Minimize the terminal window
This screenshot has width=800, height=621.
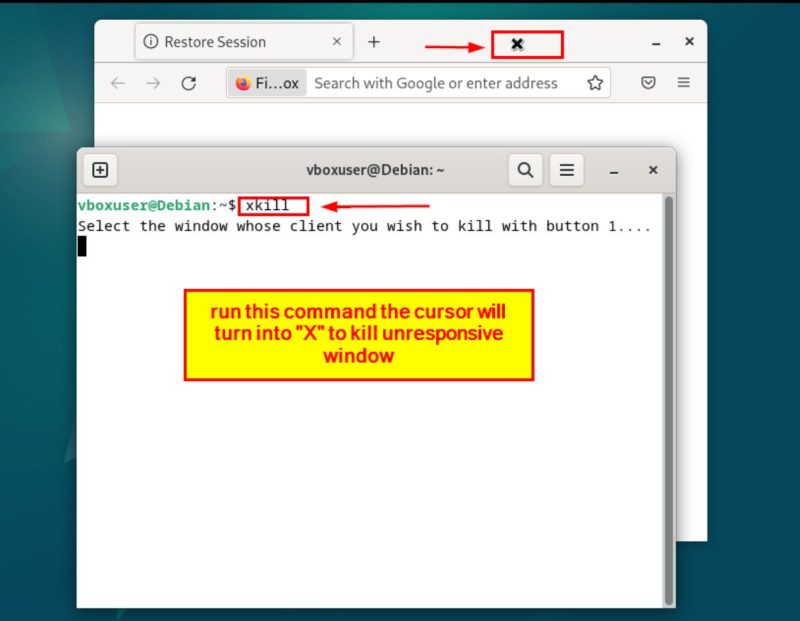coord(613,170)
